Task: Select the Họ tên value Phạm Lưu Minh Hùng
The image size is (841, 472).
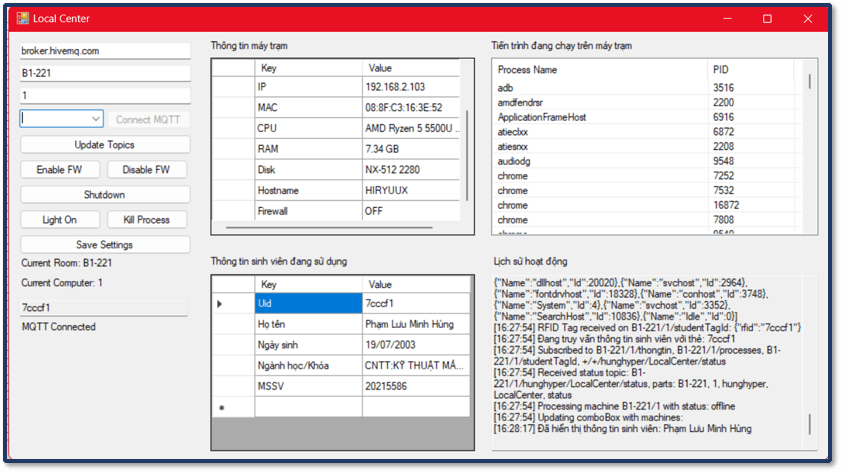Action: (x=416, y=324)
